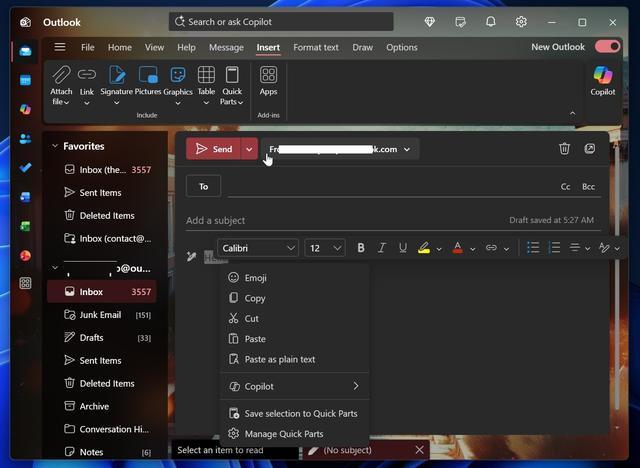
Task: Collapse the account folder list
Action: point(55,268)
